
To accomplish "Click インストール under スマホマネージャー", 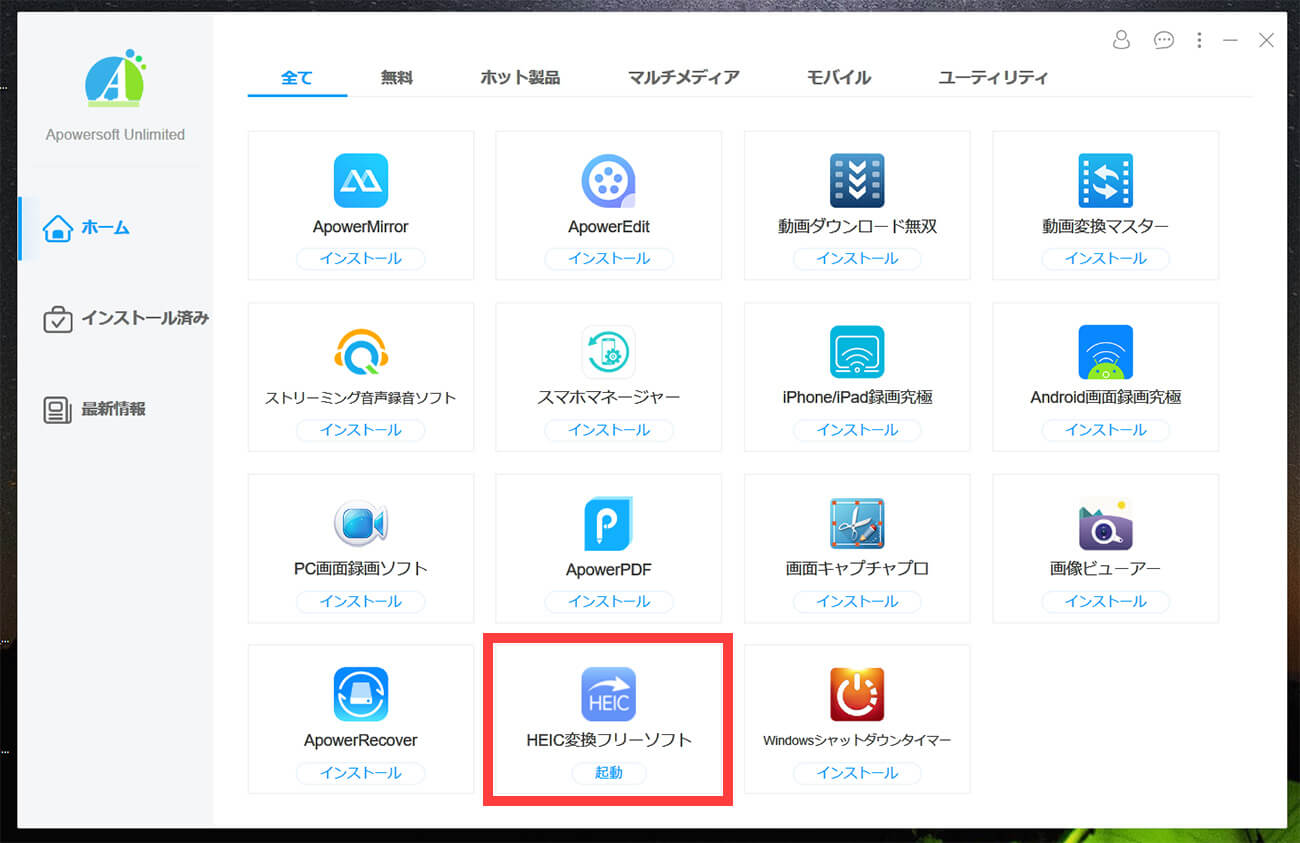I will pos(608,430).
